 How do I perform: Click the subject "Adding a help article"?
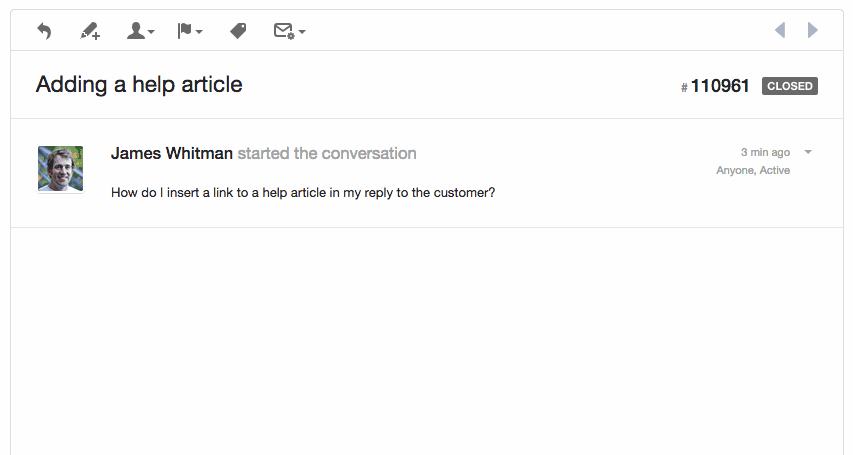click(139, 84)
